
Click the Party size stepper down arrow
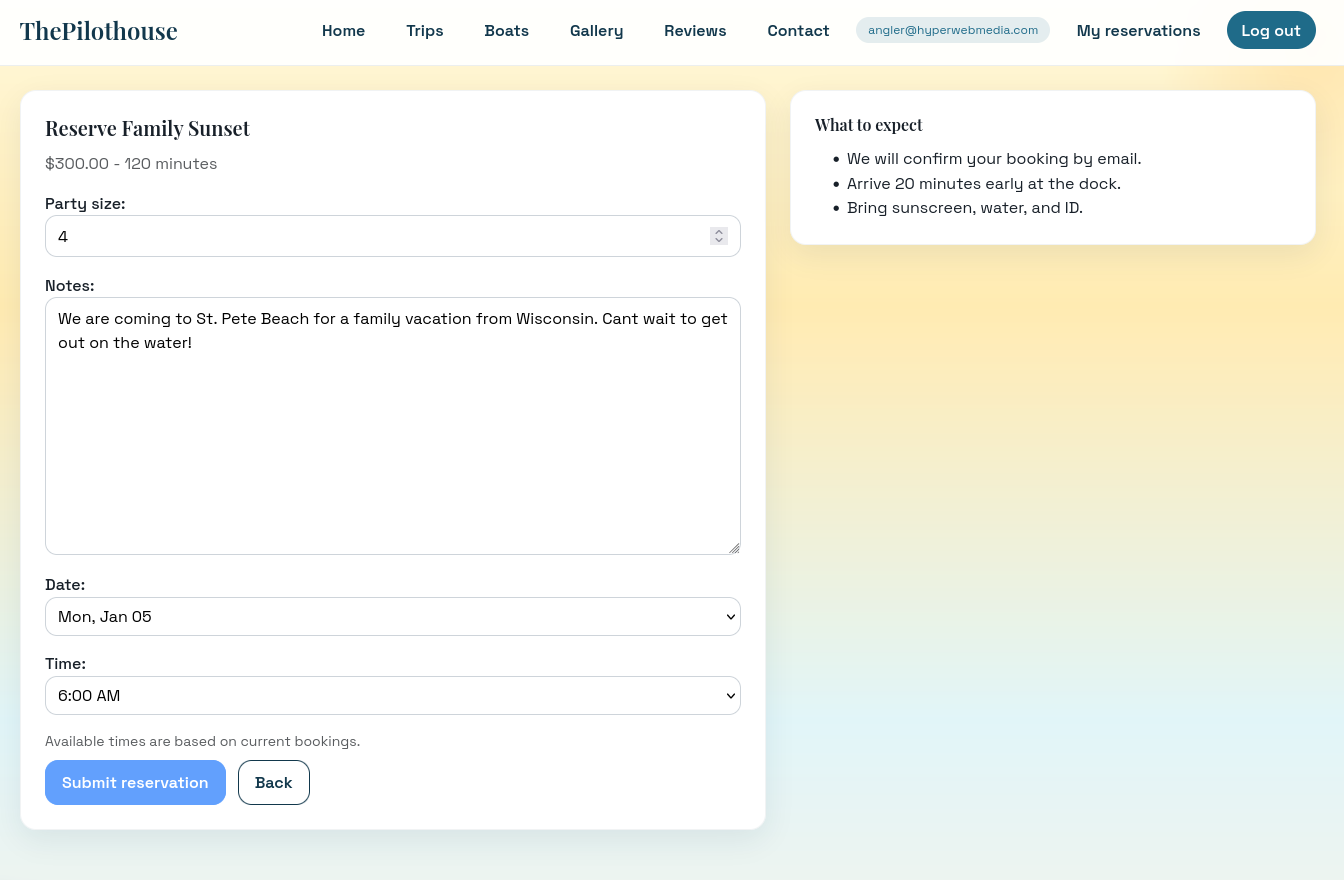pos(719,241)
